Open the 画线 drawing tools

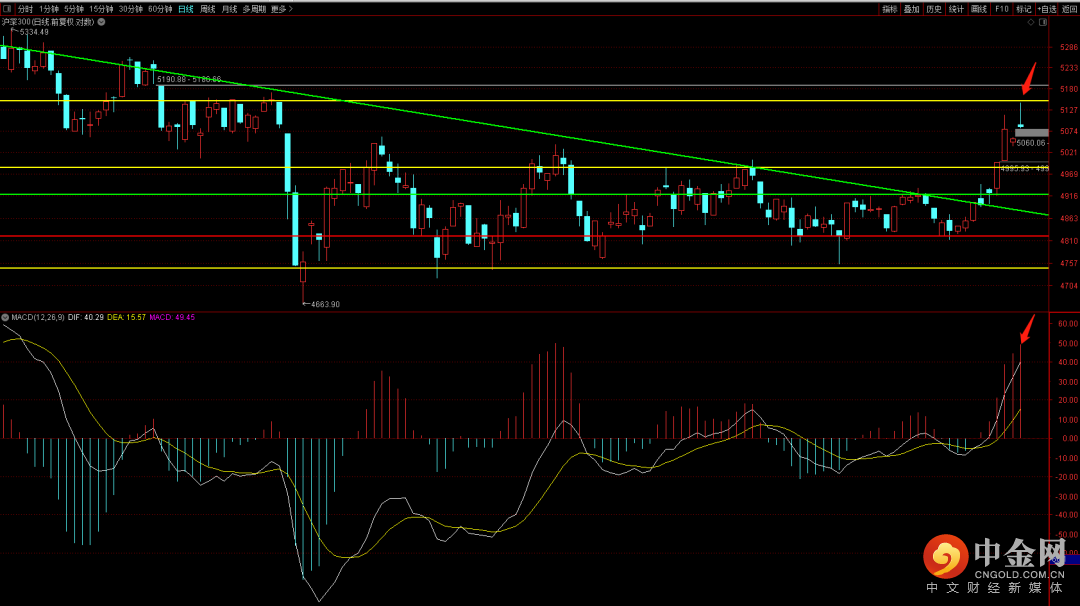tap(979, 9)
